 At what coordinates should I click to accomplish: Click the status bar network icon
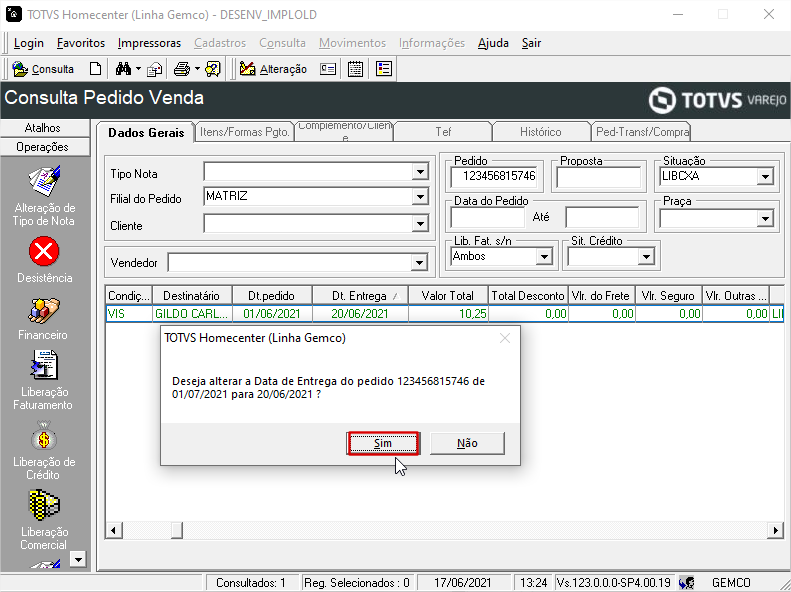point(686,582)
